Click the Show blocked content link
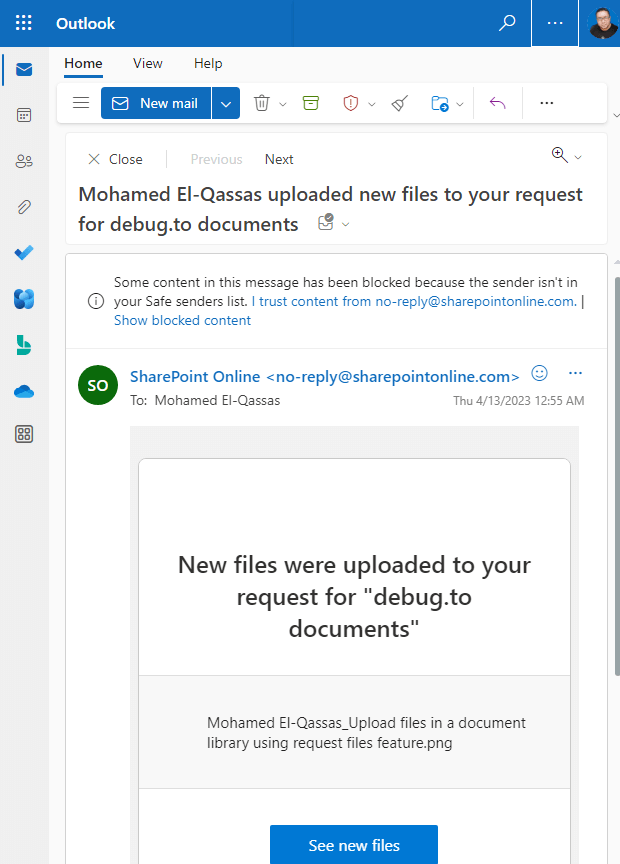620x864 pixels. click(x=182, y=321)
